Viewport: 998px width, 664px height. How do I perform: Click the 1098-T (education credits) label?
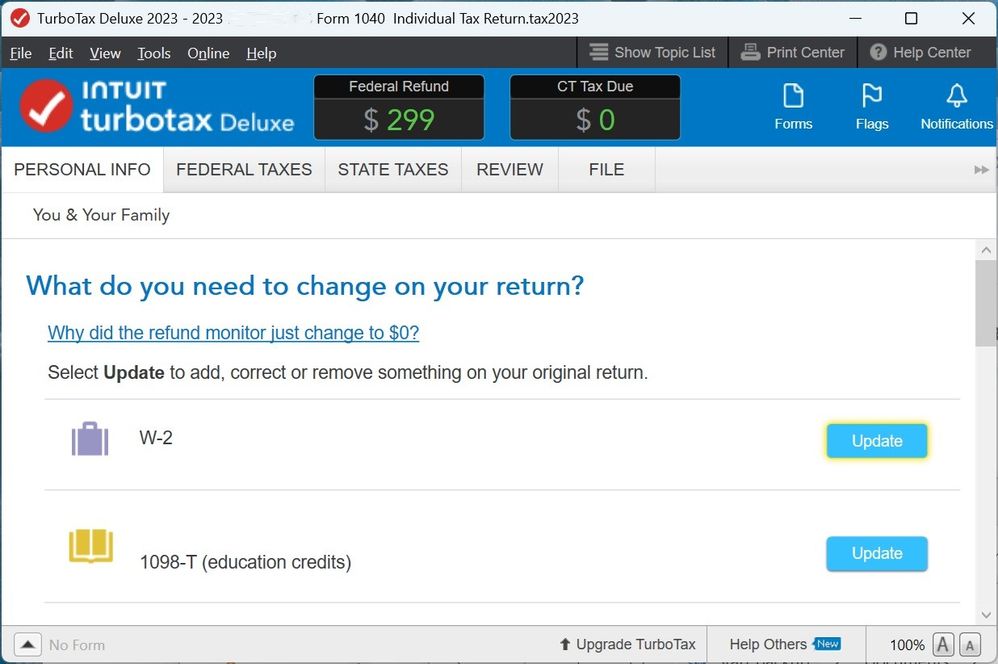246,562
